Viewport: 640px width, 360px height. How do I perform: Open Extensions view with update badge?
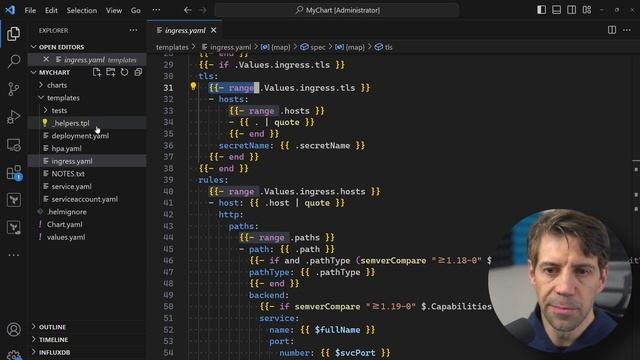[13, 172]
